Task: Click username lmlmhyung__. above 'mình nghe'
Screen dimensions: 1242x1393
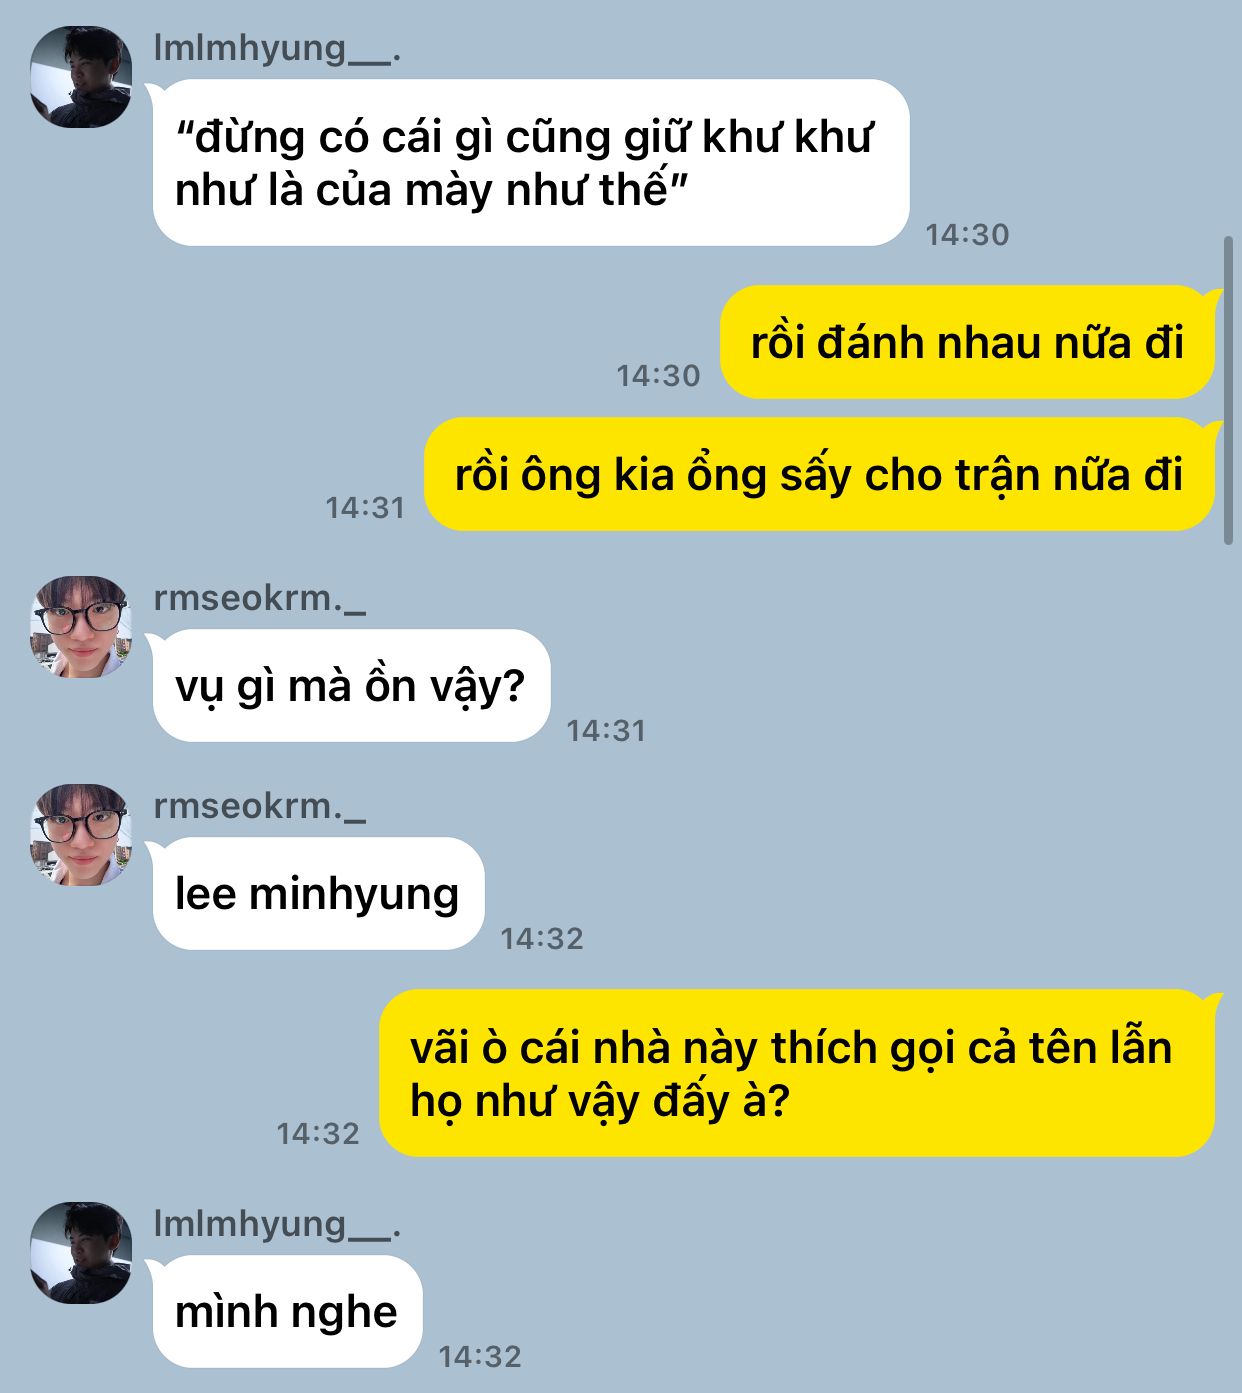Action: 277,1224
